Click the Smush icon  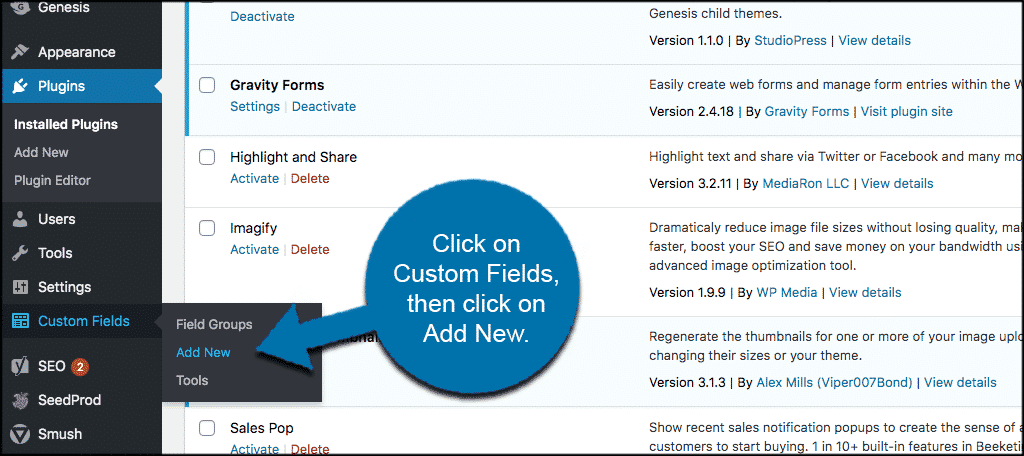[21, 434]
